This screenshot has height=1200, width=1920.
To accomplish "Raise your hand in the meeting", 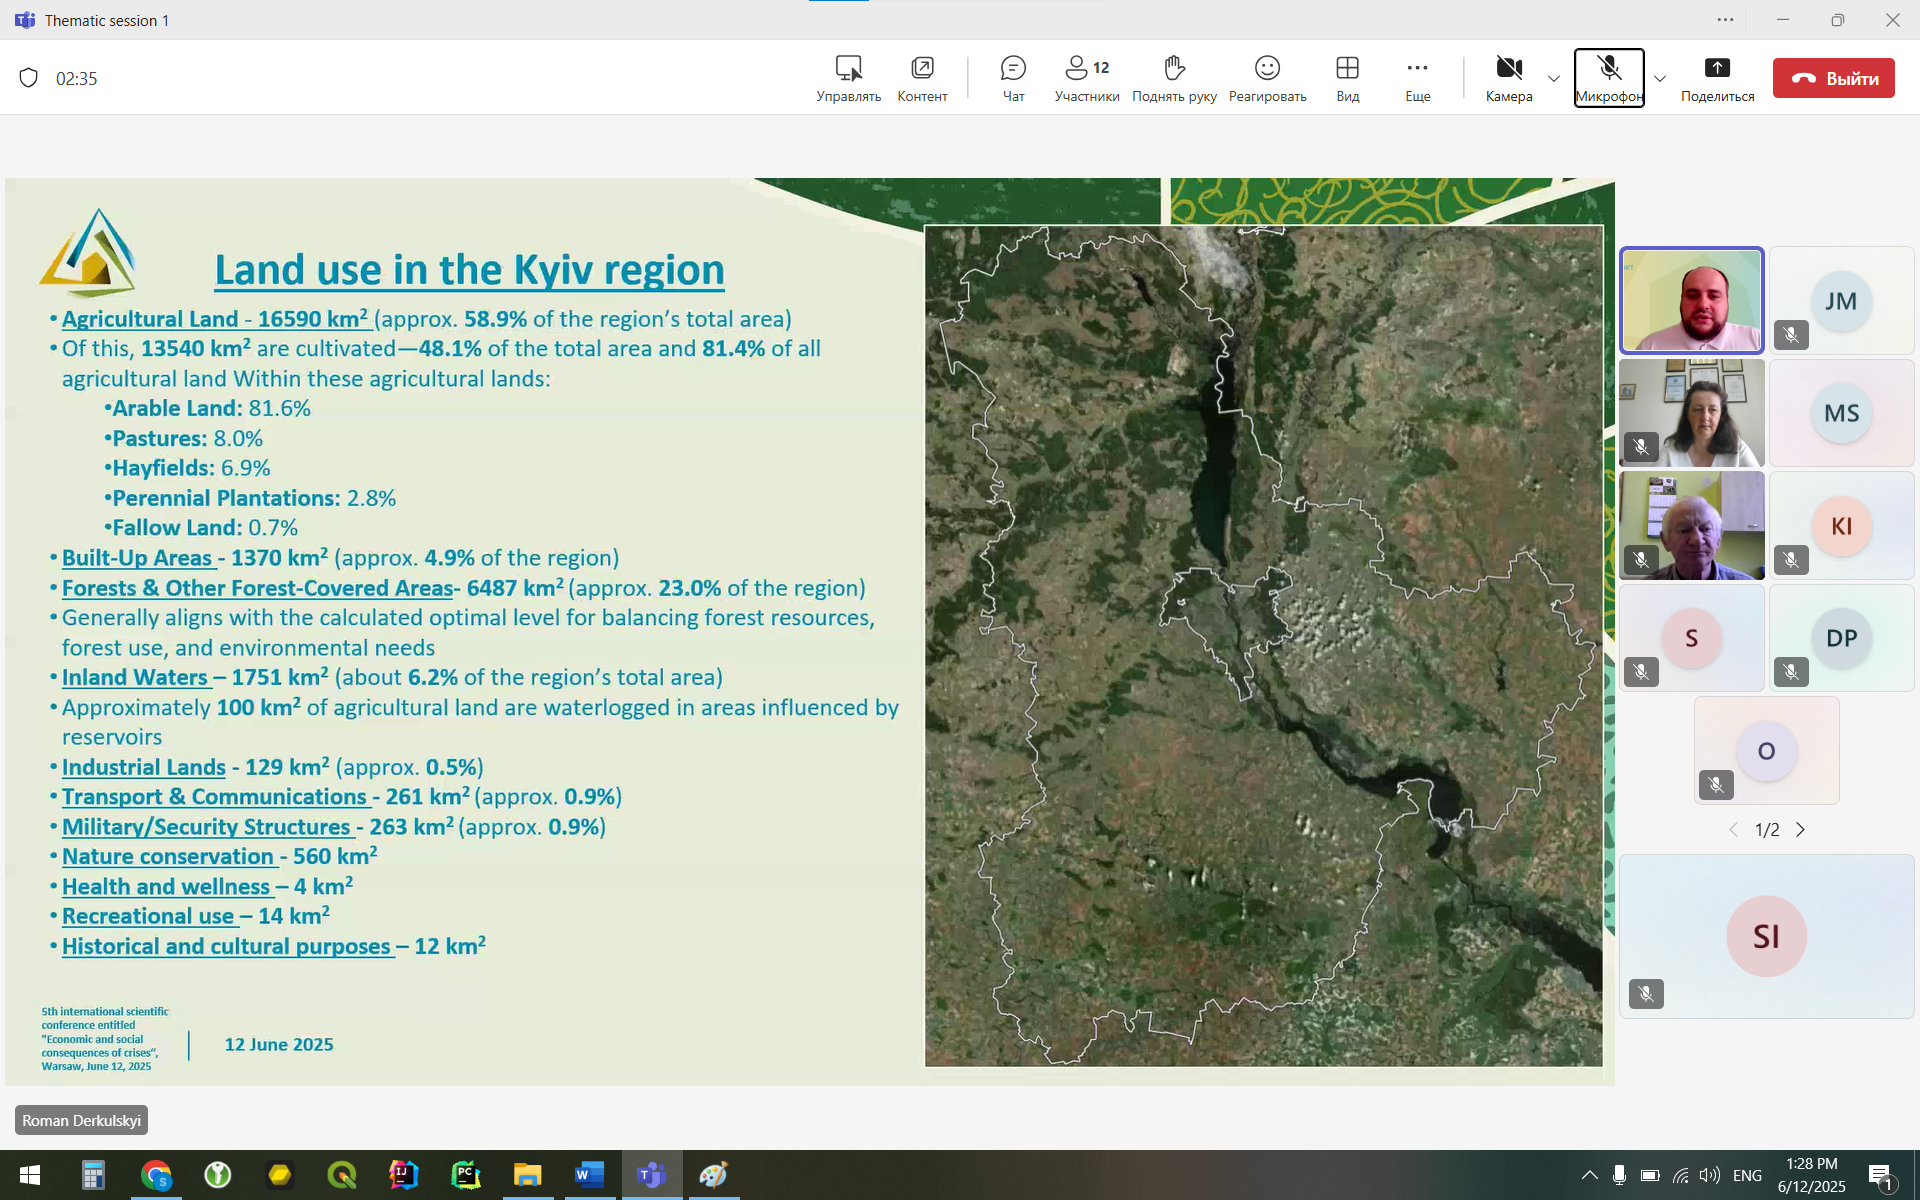I will 1174,78.
